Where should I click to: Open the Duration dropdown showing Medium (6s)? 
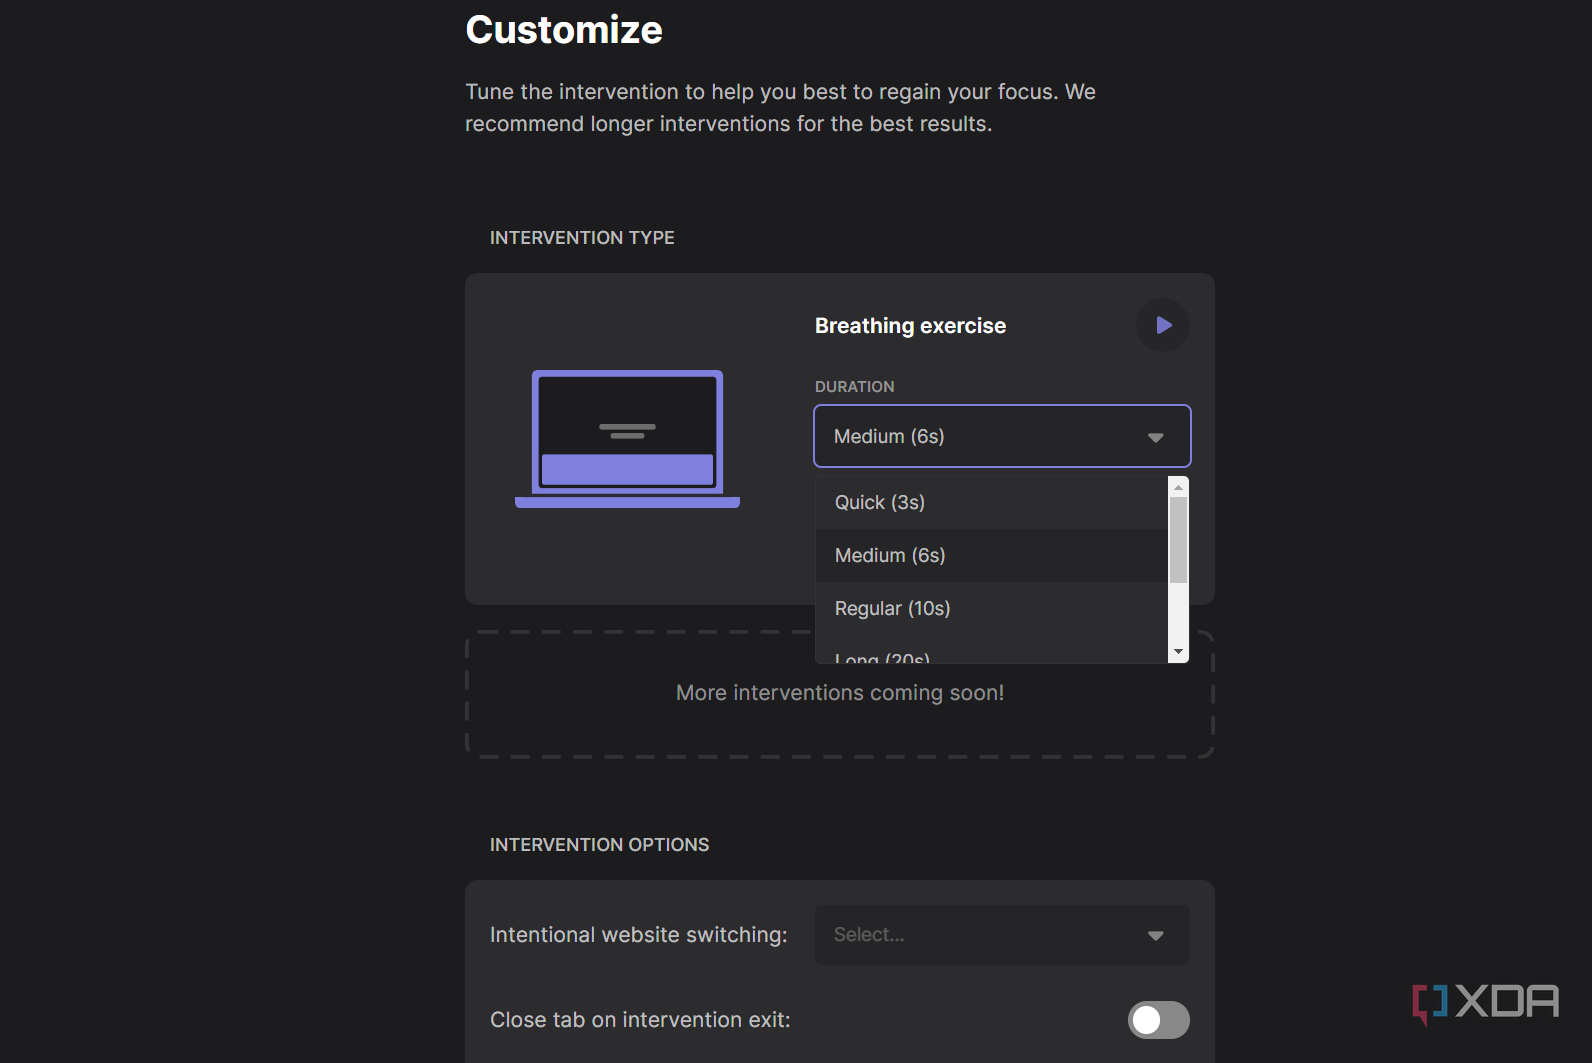tap(1002, 436)
